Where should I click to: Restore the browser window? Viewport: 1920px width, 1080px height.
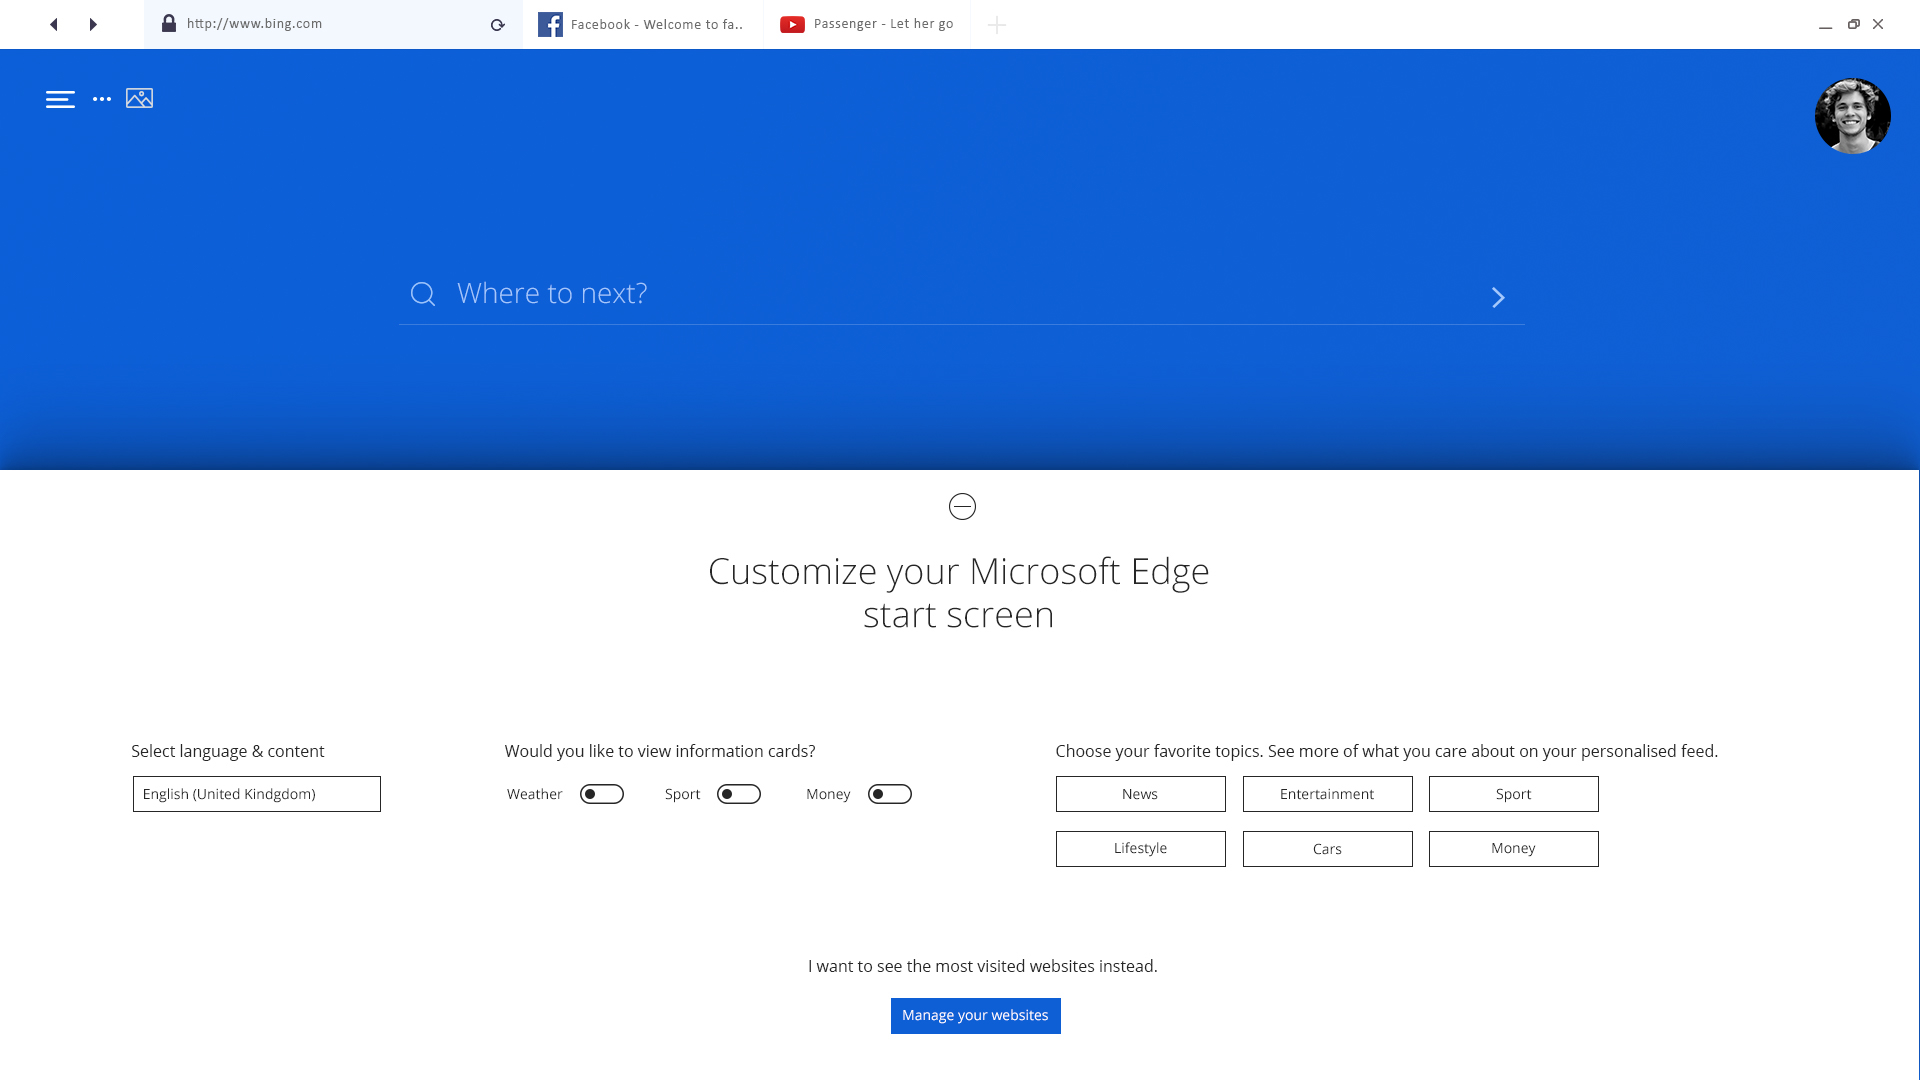[x=1853, y=24]
